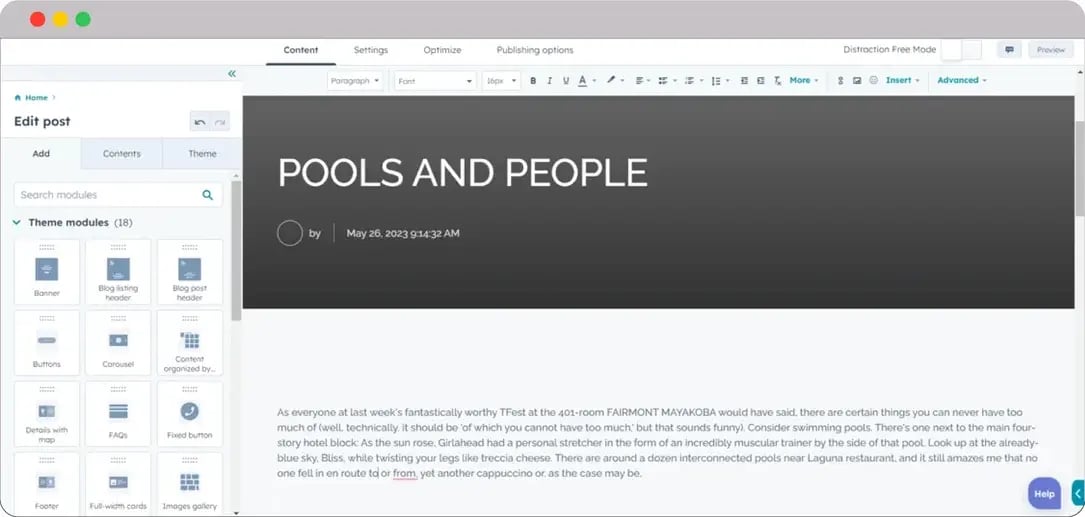1085x517 pixels.
Task: Open the Paragraph style dropdown
Action: 356,81
